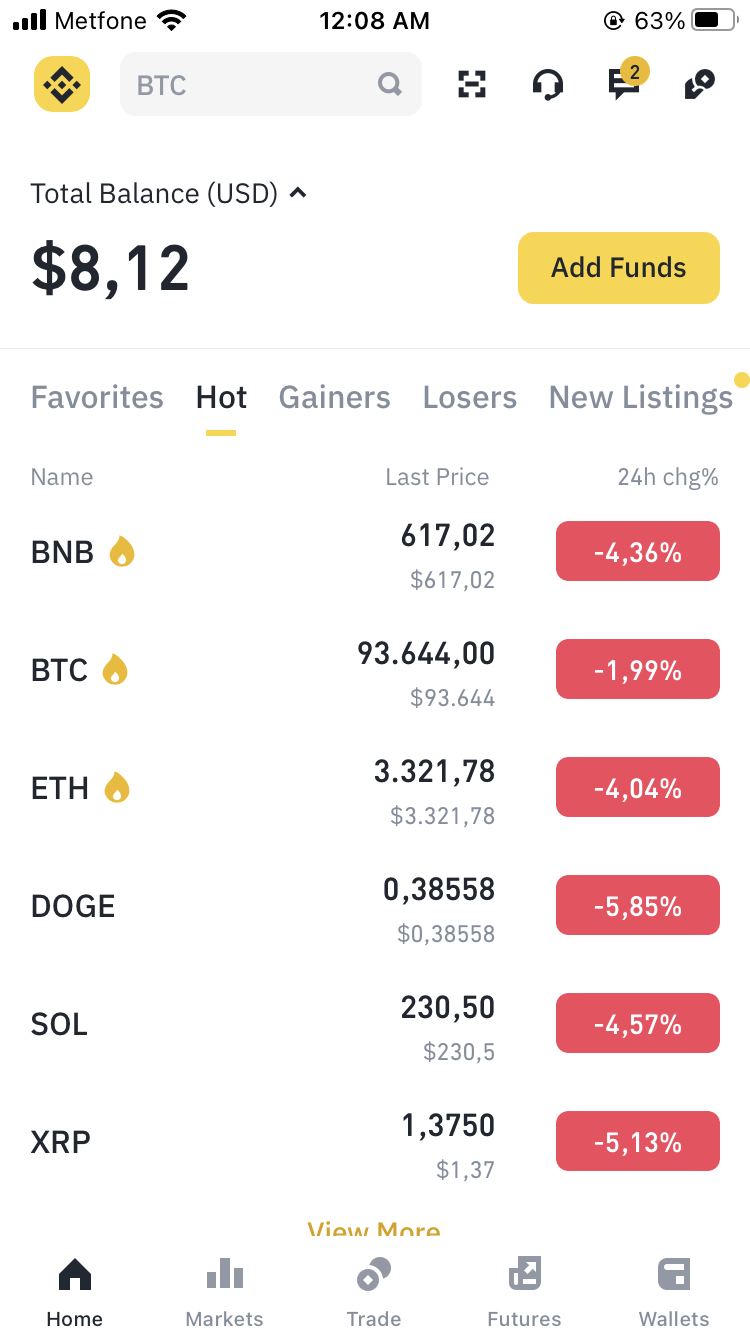Open the QR code scanner

(x=472, y=84)
